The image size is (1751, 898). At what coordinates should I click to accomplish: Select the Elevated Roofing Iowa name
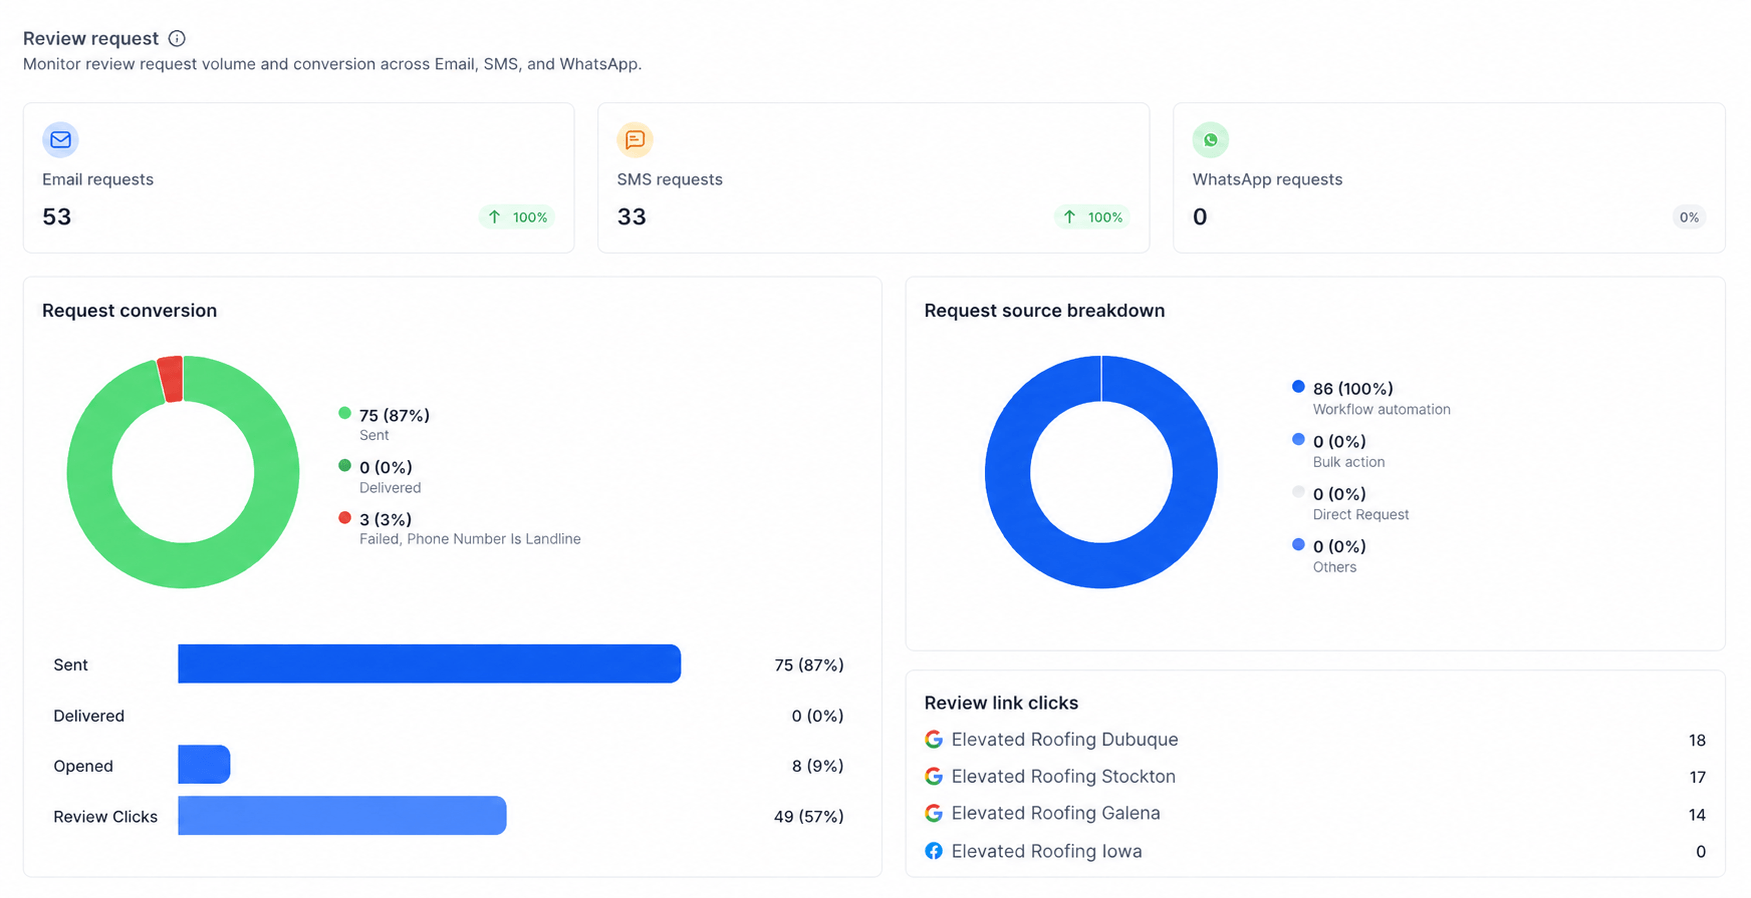click(x=1047, y=851)
